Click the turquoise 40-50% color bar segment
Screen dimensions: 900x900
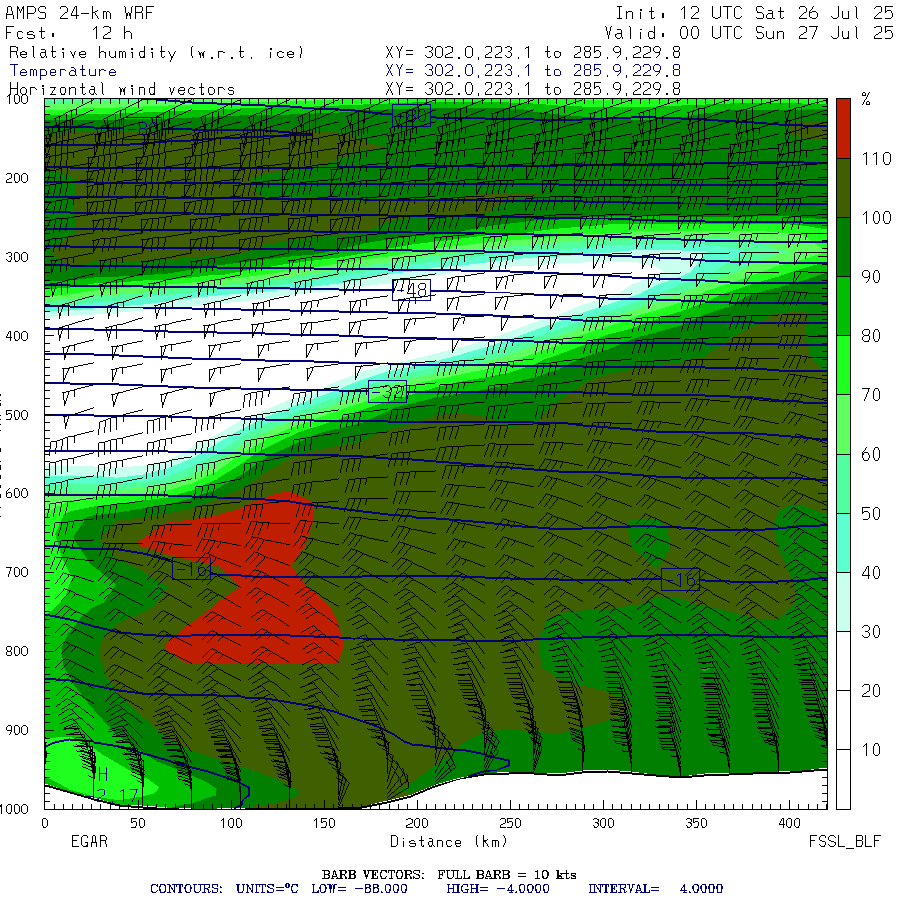tap(843, 542)
